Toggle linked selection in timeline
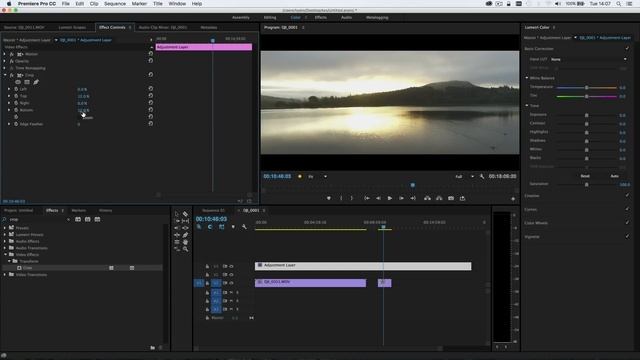The image size is (640, 360). click(x=222, y=227)
